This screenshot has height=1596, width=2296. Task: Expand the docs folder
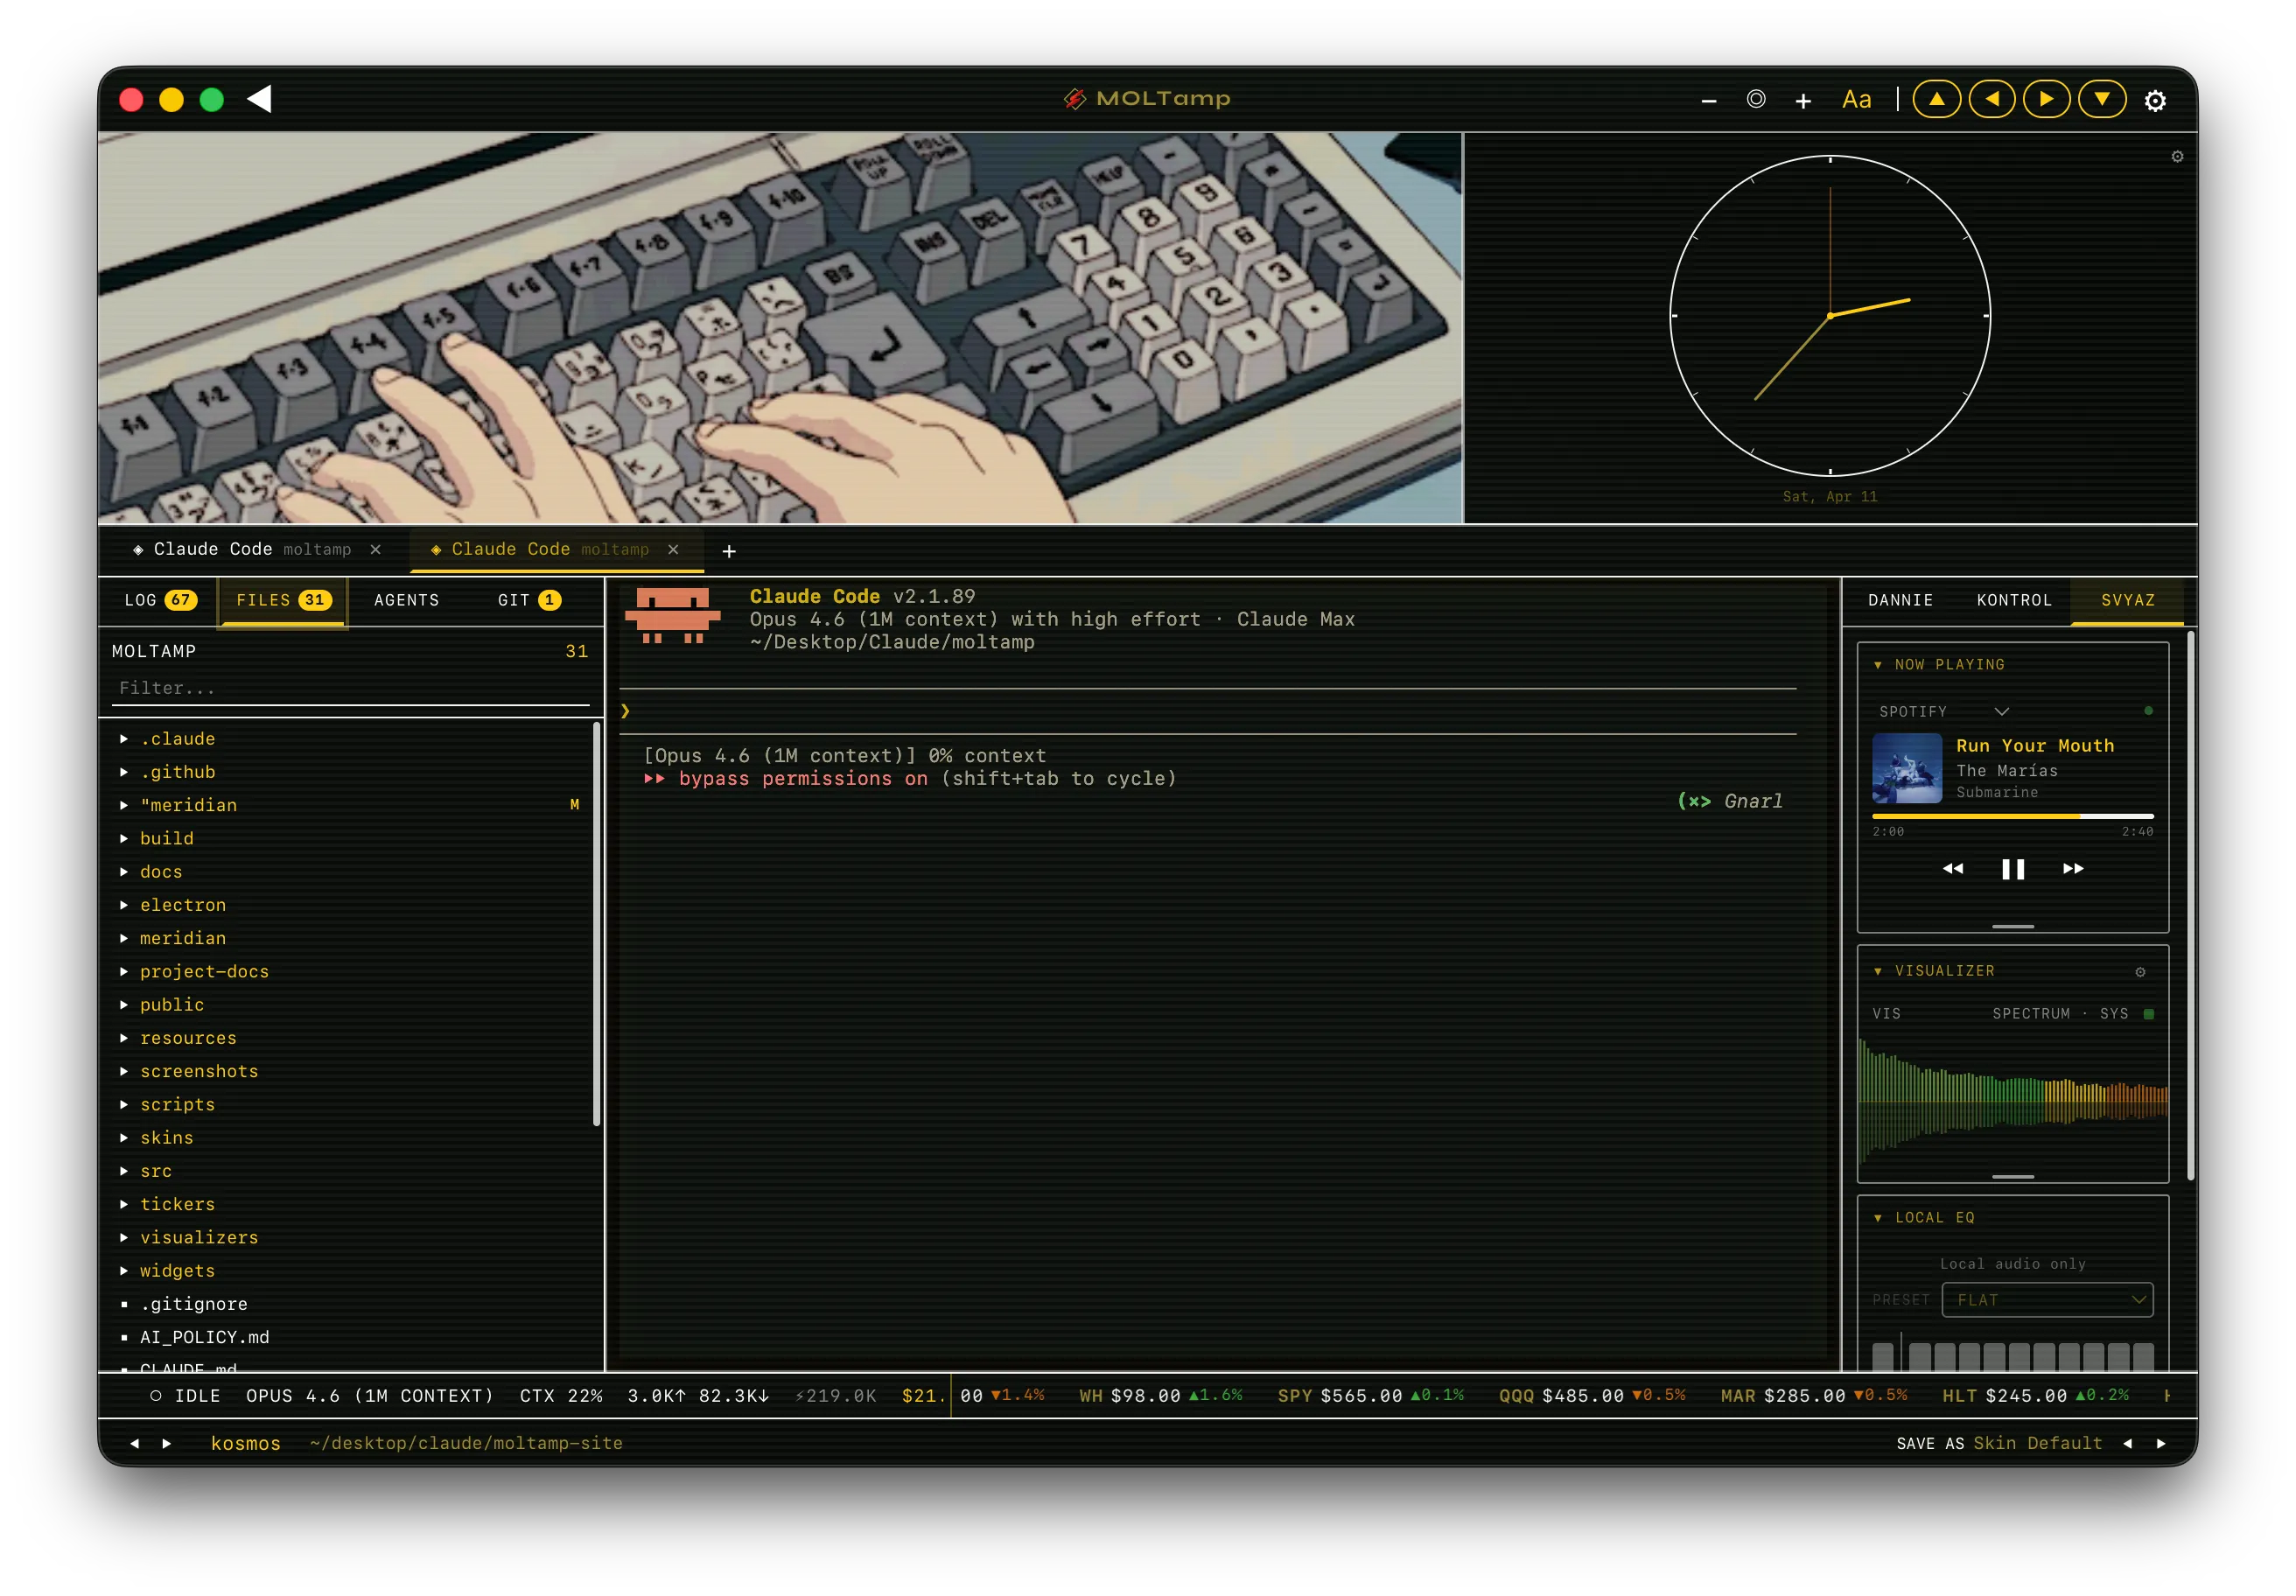point(350,872)
